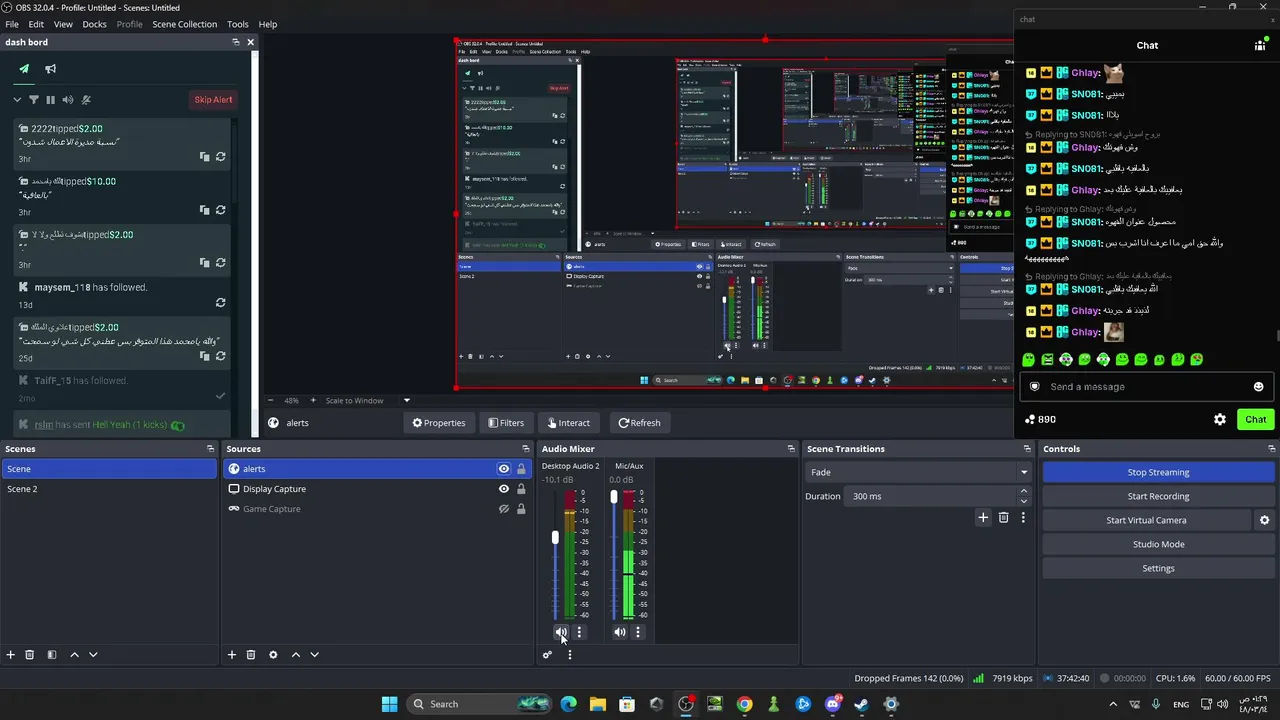Hide the Display Capture source
This screenshot has width=1280, height=720.
(504, 489)
